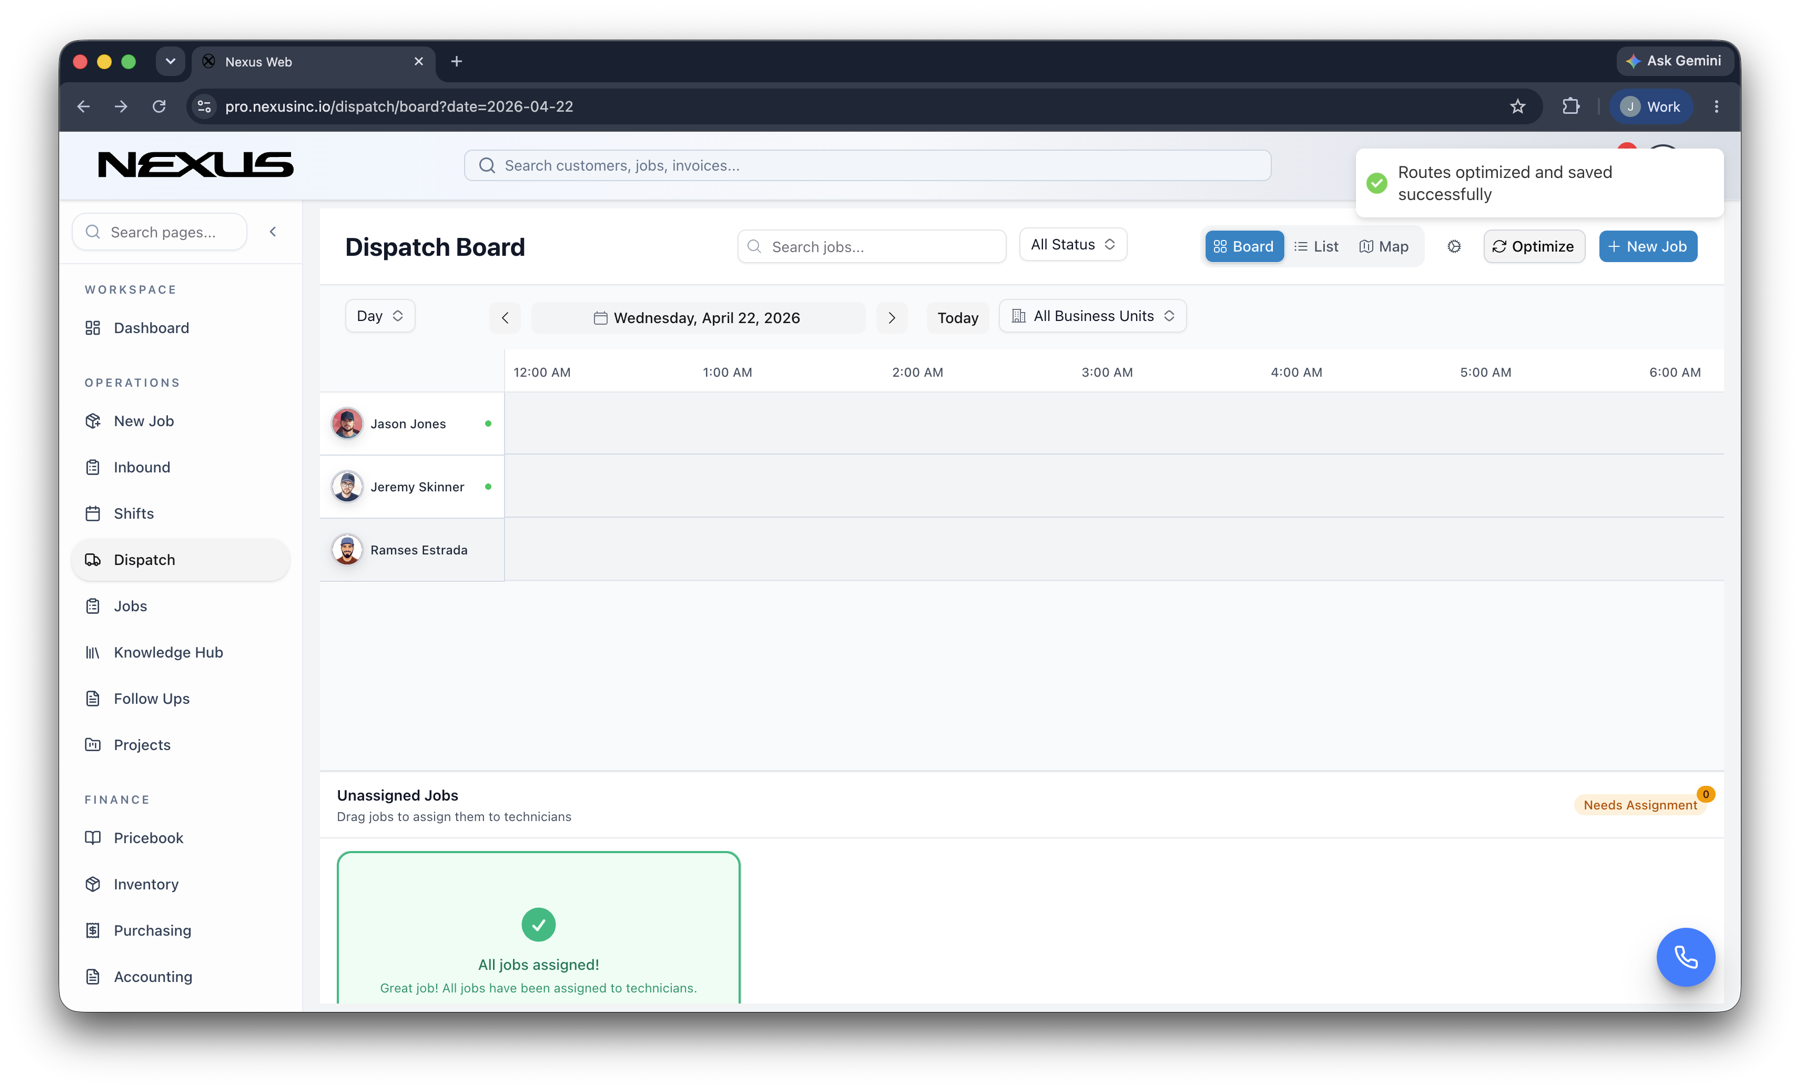
Task: Open dispatch board settings gear
Action: [1454, 246]
